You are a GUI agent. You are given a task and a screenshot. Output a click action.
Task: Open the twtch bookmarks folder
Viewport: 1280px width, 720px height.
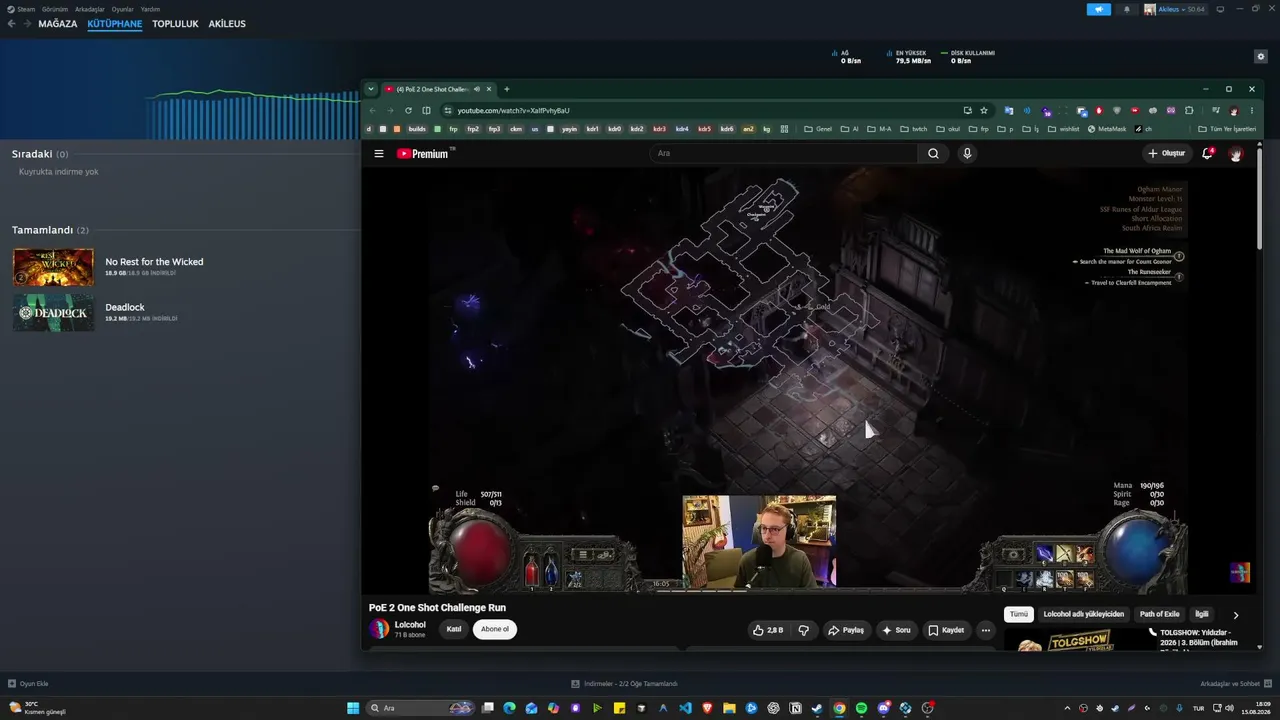(912, 129)
